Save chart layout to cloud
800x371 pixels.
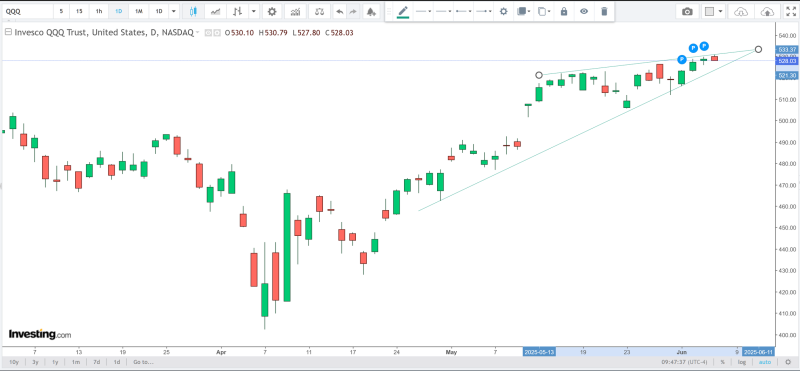pos(766,11)
